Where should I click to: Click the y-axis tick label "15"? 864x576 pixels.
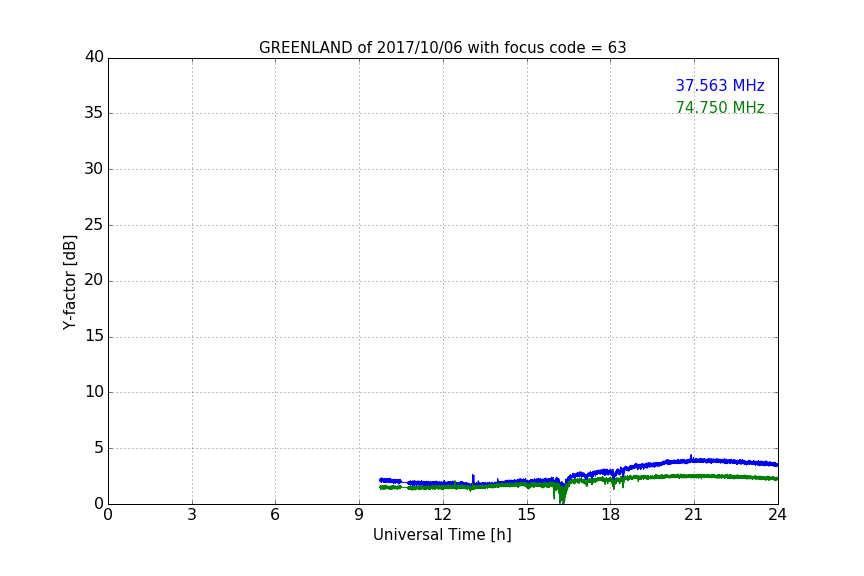(x=94, y=336)
